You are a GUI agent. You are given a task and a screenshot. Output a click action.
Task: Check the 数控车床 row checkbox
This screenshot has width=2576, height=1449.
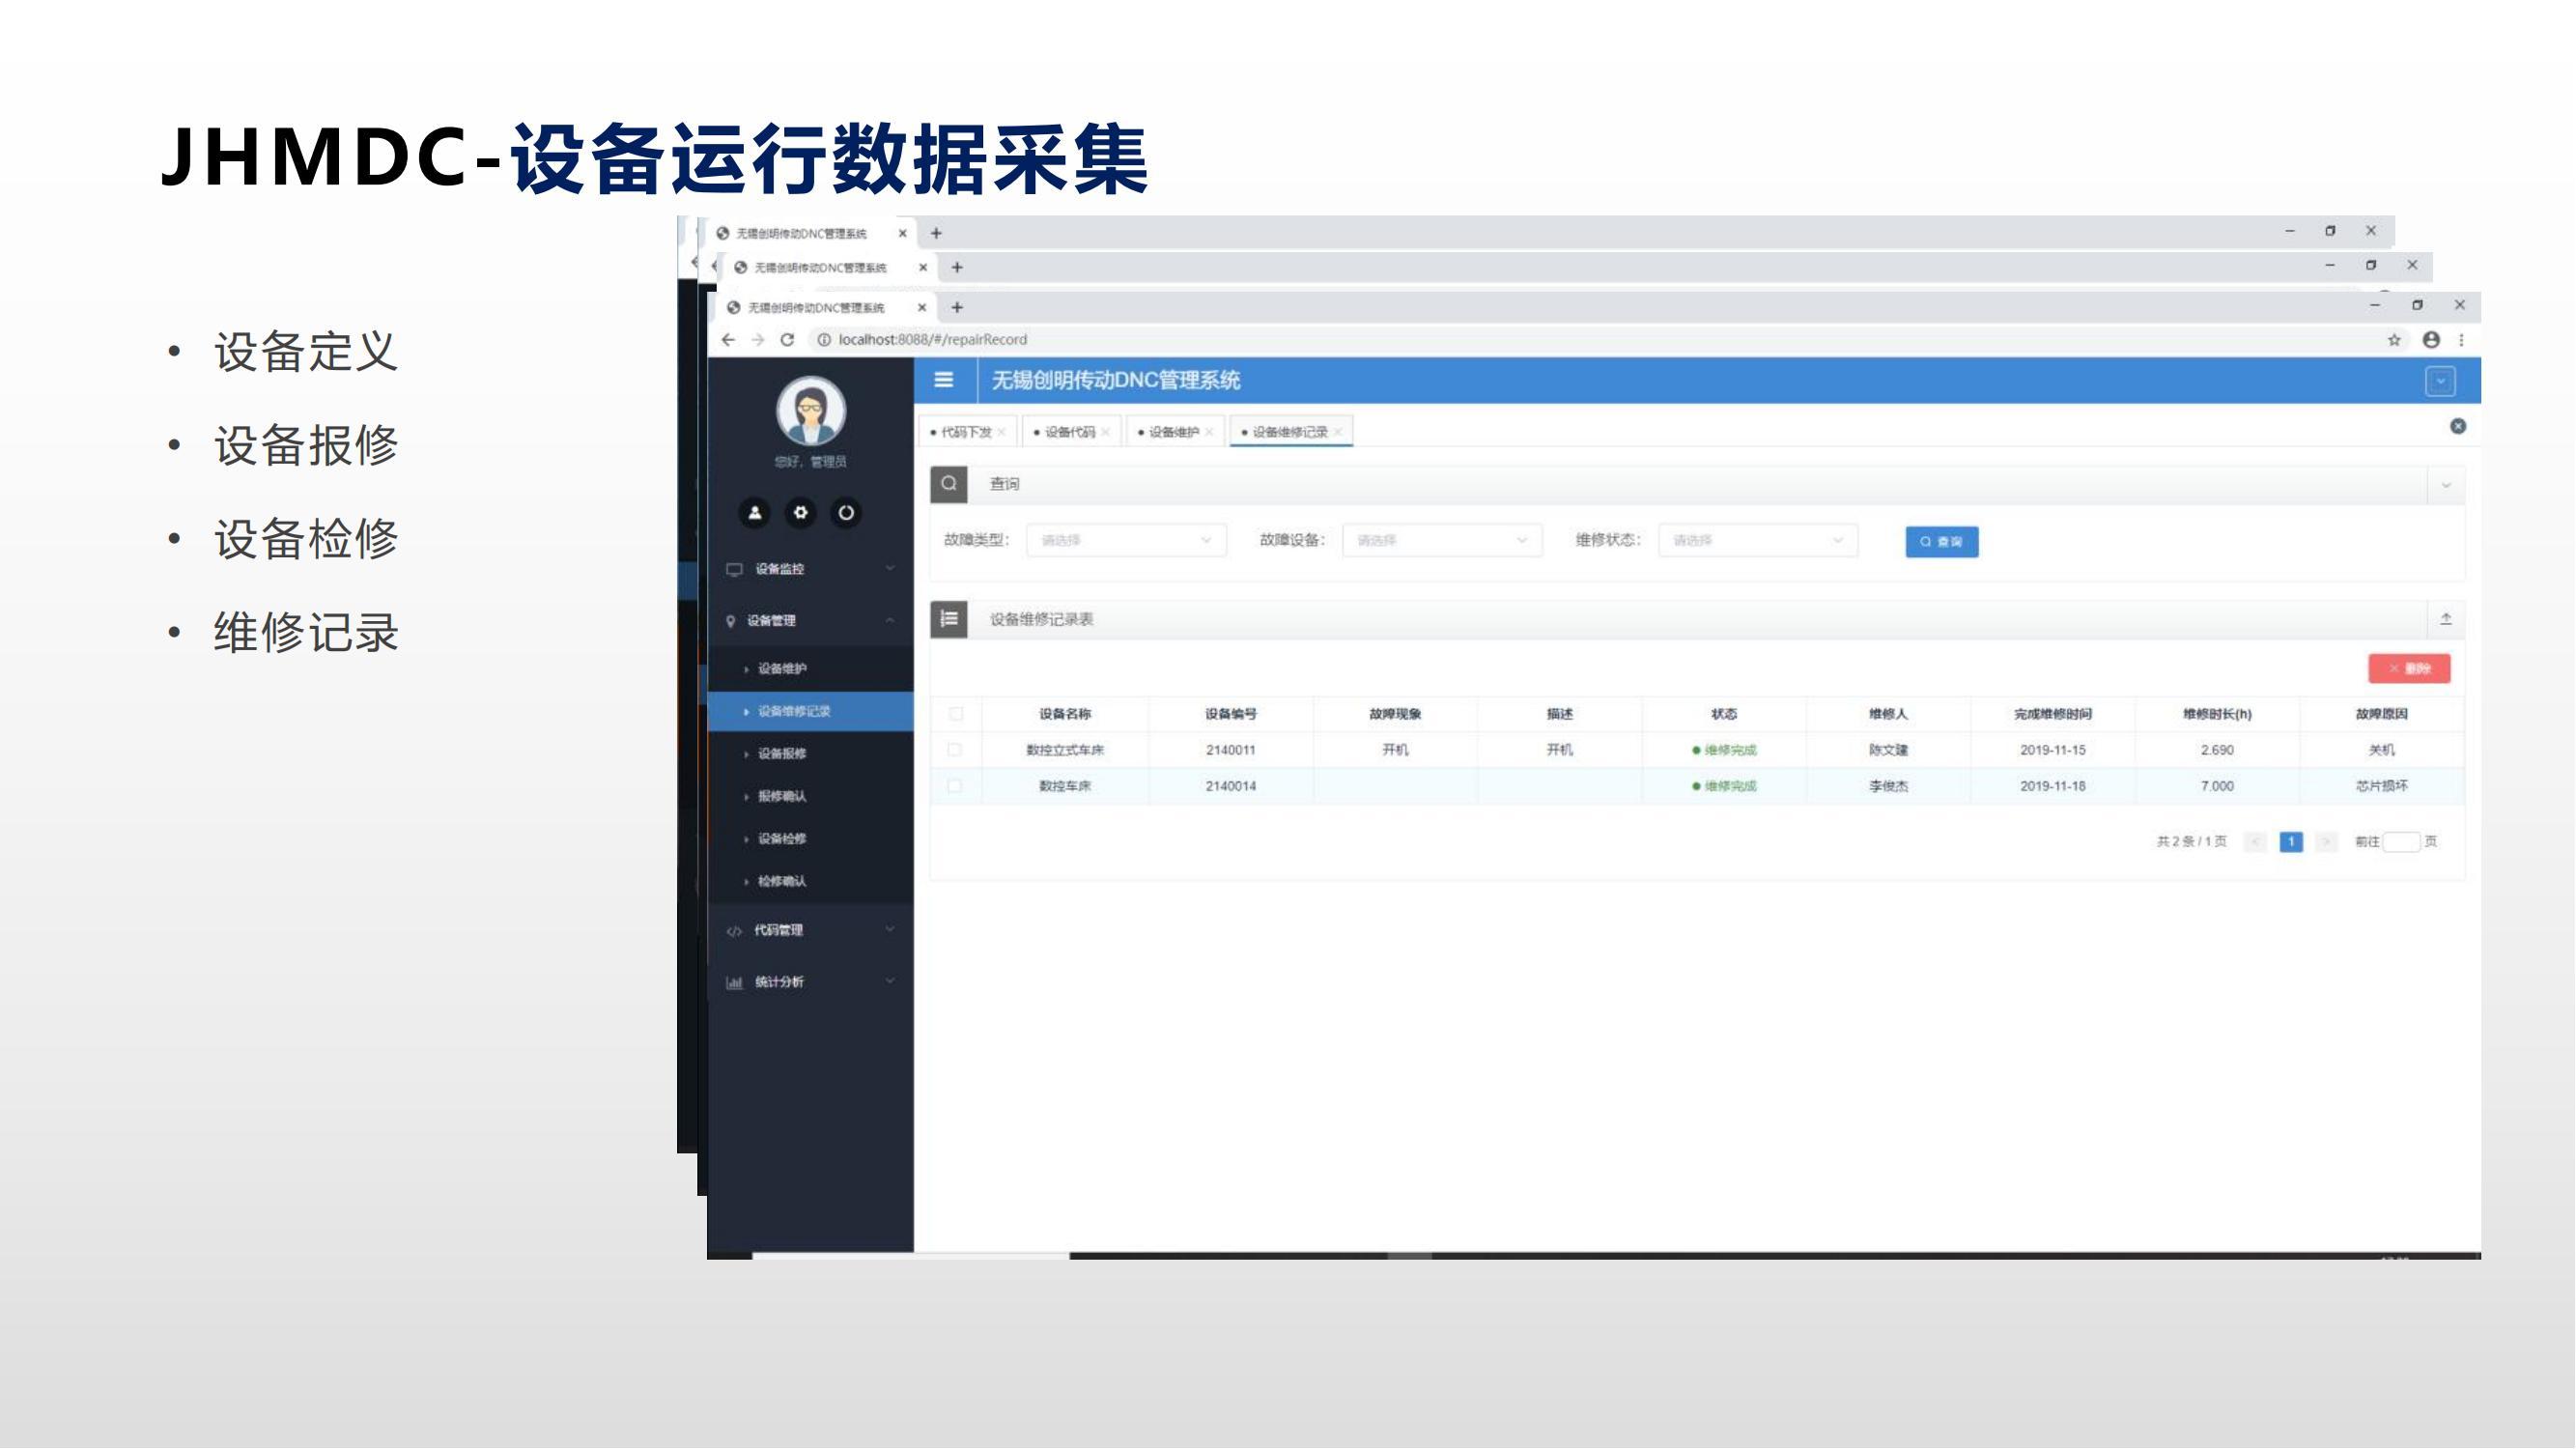point(955,786)
